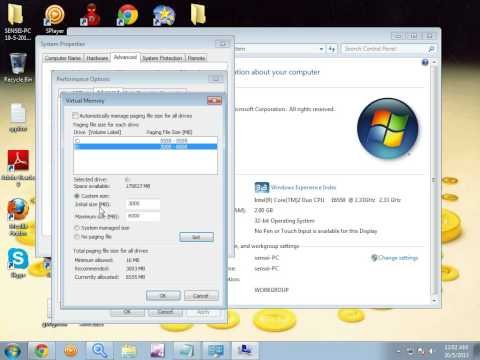Open the unnamed folder icon on desktop
480x360 pixels.
[198, 14]
